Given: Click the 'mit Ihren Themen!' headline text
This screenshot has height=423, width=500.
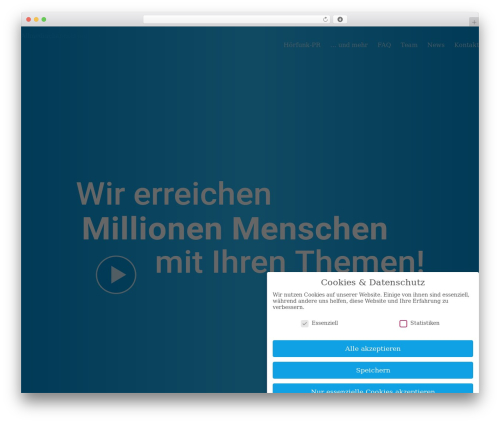Looking at the screenshot, I should coord(290,262).
